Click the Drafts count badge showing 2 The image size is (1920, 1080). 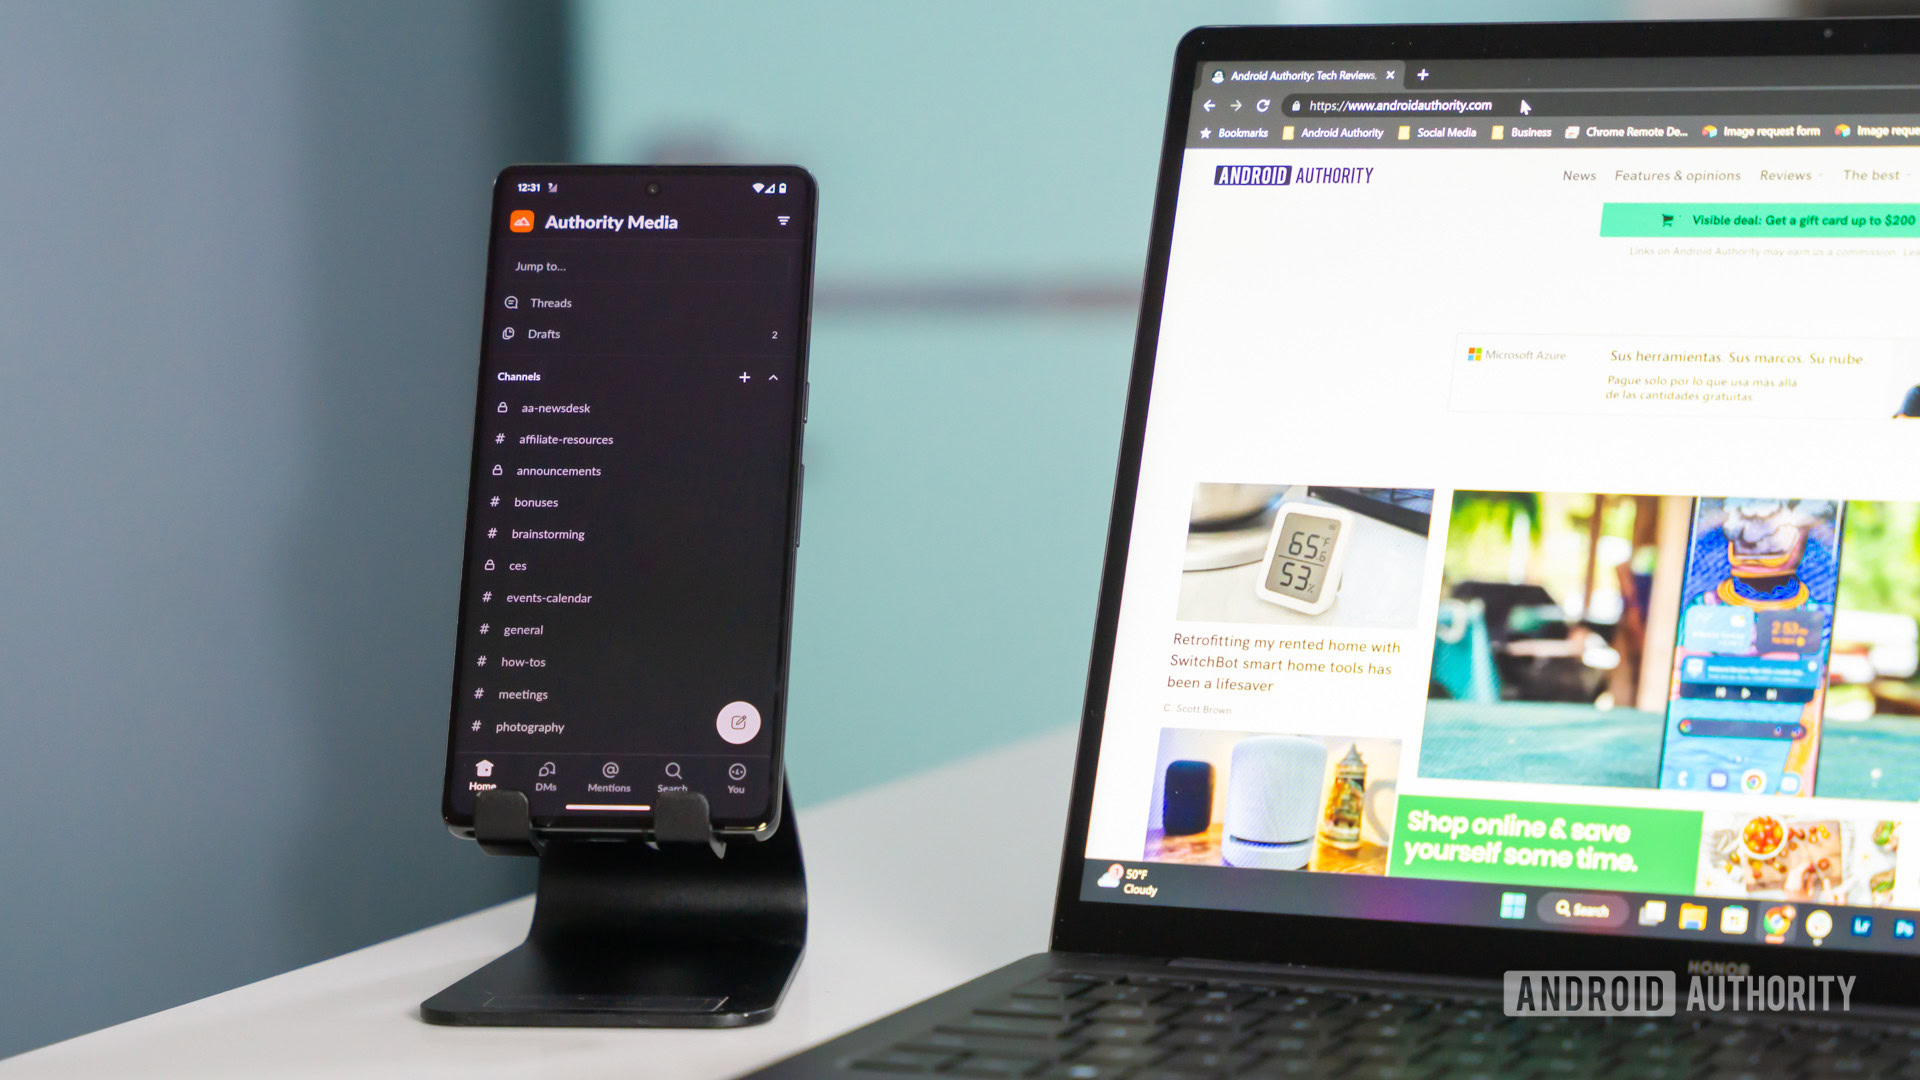(x=773, y=335)
